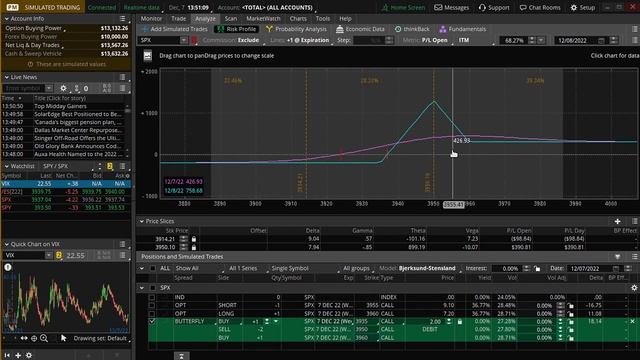Open the Setup gear menu
The height and width of the screenshot is (360, 640).
tap(582, 7)
